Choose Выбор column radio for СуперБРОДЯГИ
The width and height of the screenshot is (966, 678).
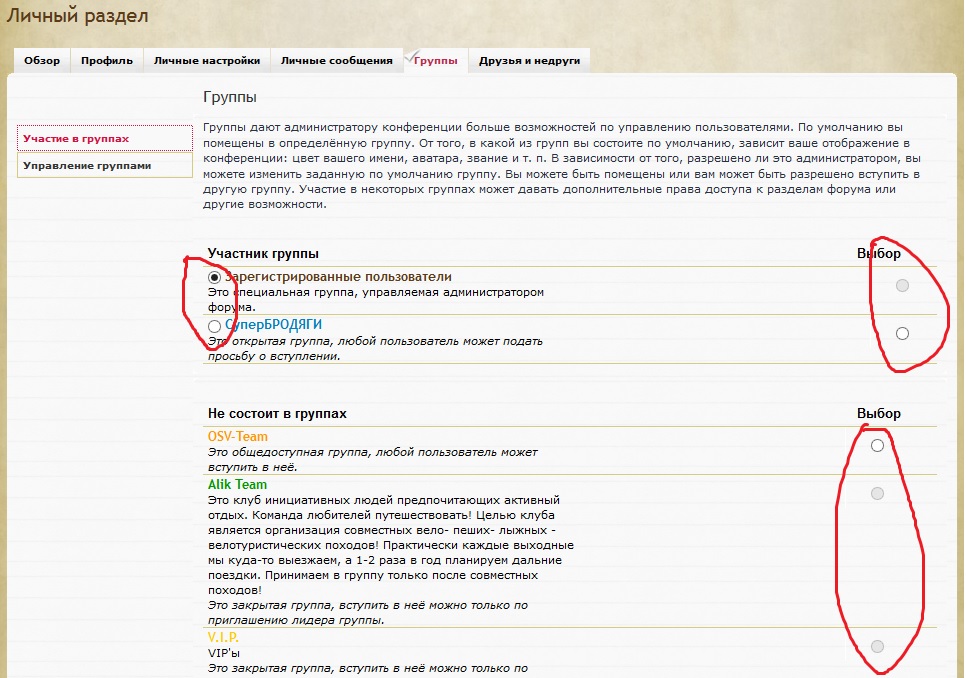point(902,334)
